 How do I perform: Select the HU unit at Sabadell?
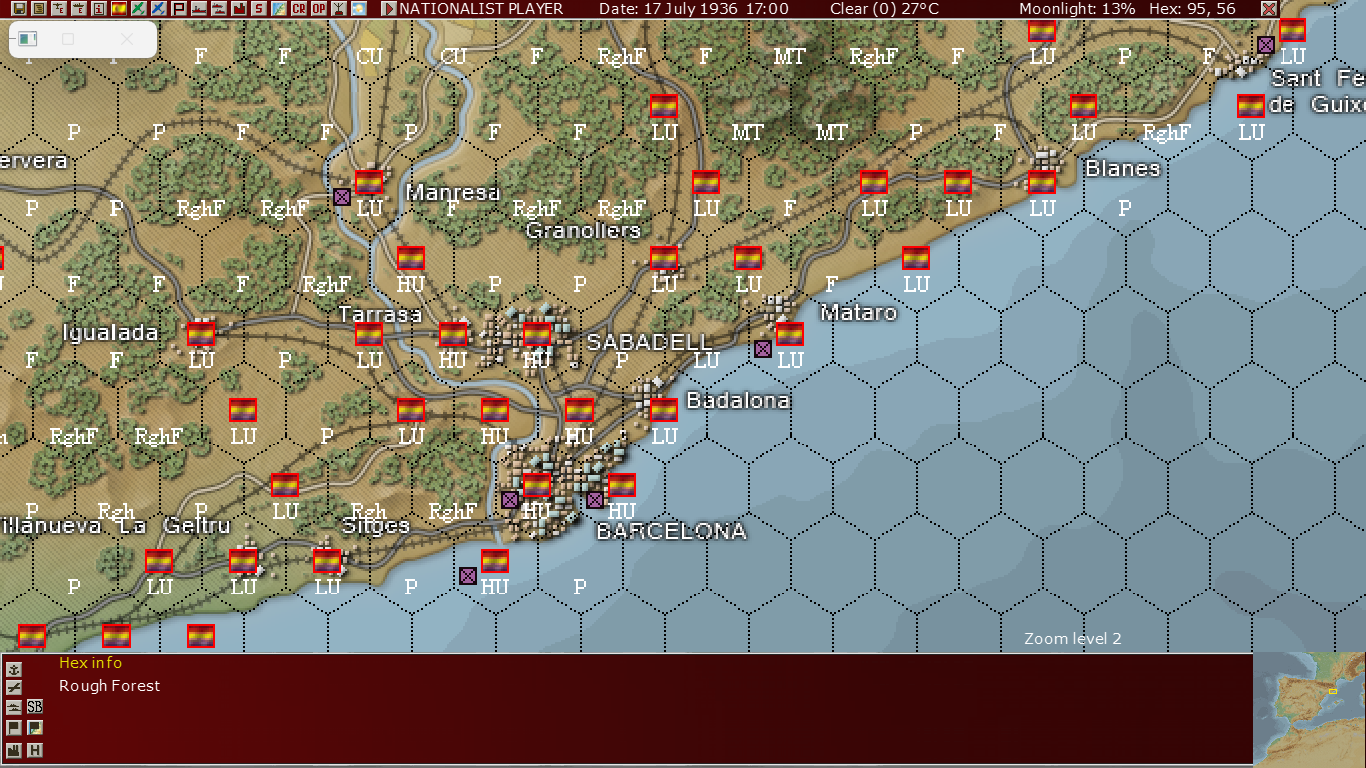537,334
